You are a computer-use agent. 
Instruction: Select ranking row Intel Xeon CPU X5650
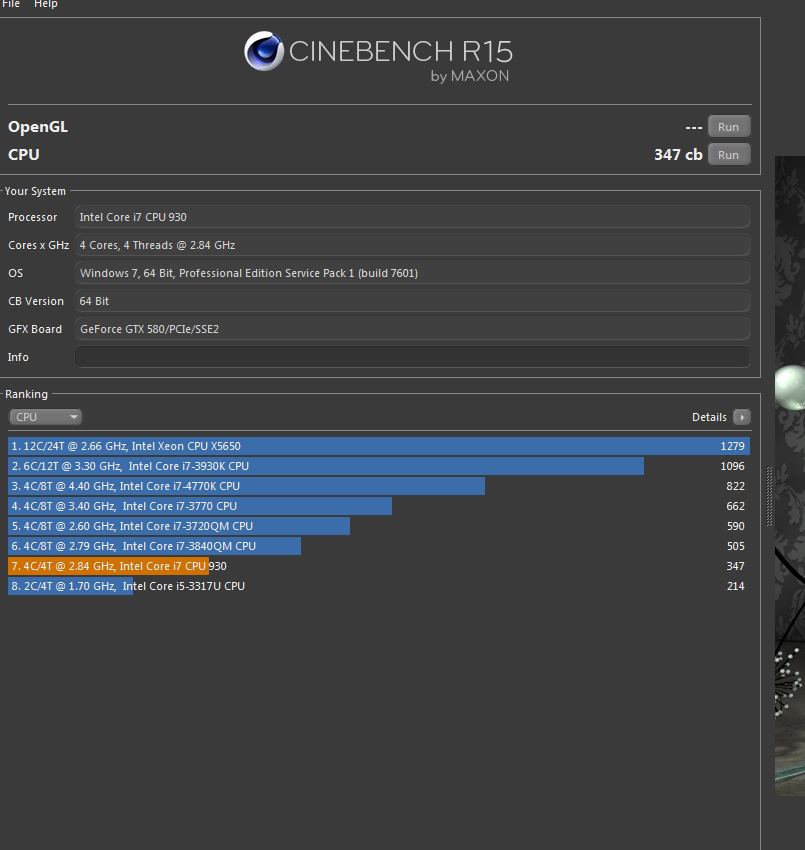[379, 446]
